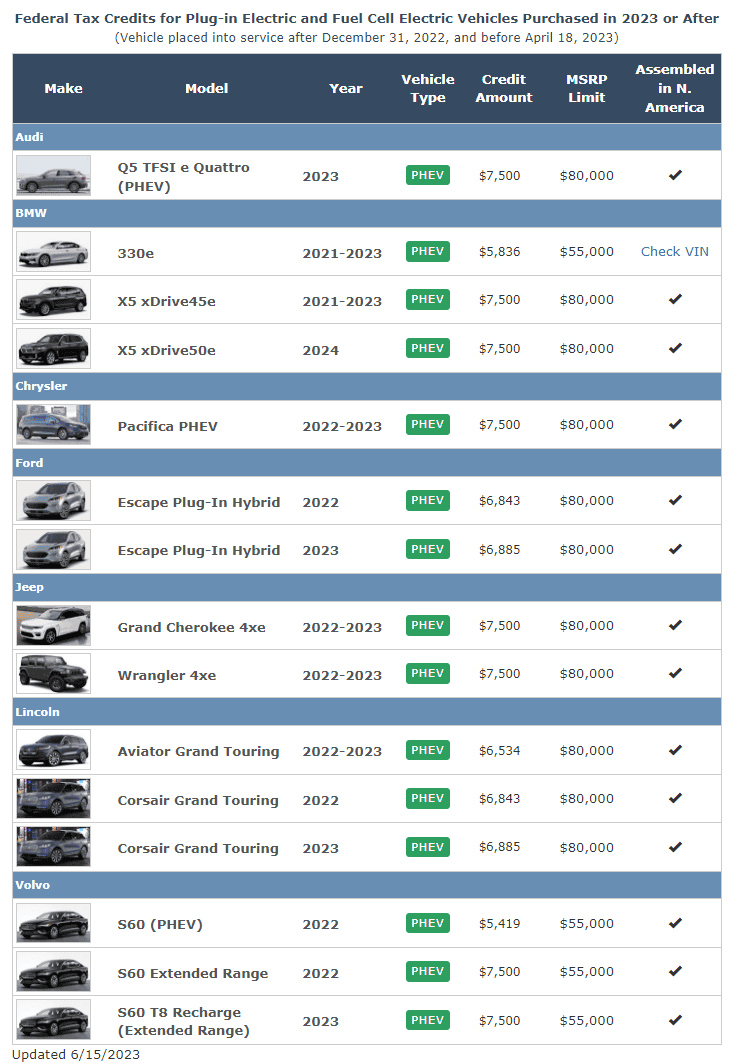
Task: Click the Jeep make group header
Action: (x=367, y=587)
